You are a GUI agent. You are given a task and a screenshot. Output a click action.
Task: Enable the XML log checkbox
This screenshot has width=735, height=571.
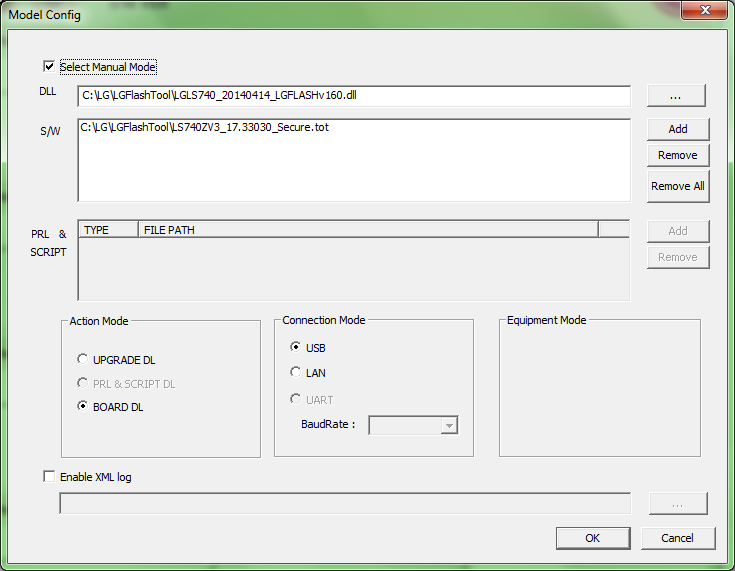[49, 477]
